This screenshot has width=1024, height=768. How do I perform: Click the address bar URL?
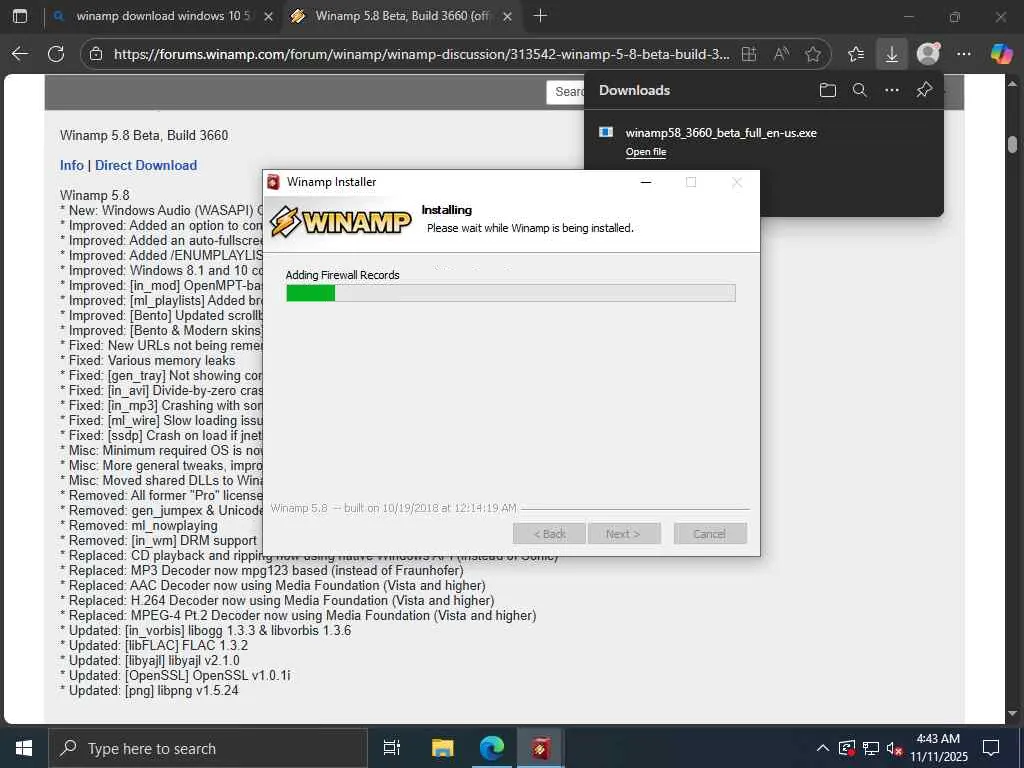coord(421,54)
